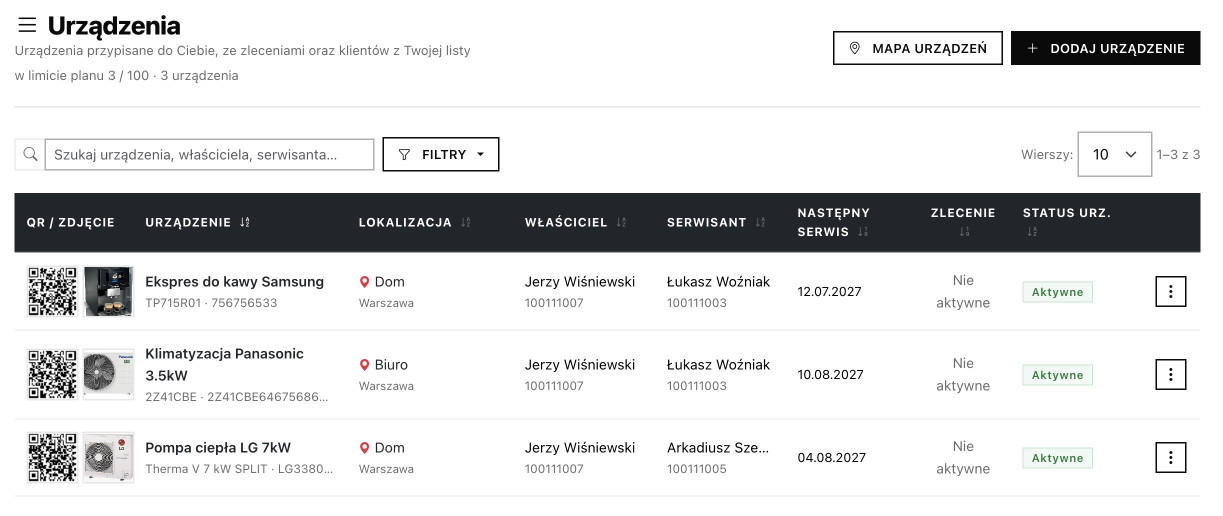Image resolution: width=1223 pixels, height=516 pixels.
Task: Open actions menu for Ekspres do kawy row
Action: click(1171, 292)
